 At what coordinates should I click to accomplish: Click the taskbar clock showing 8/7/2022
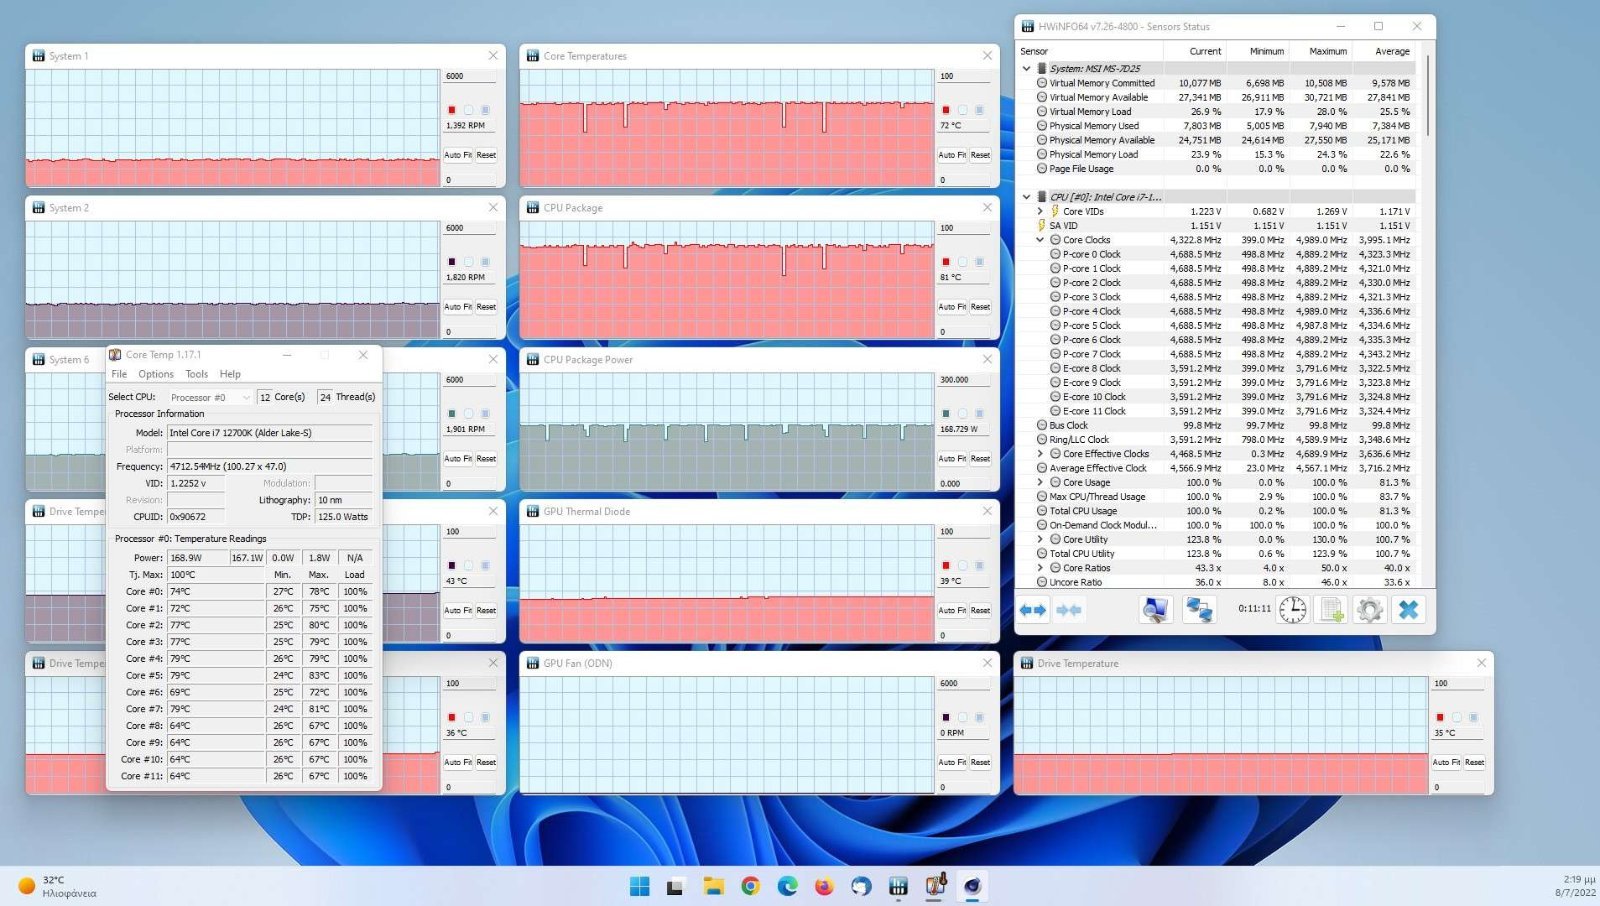1575,886
